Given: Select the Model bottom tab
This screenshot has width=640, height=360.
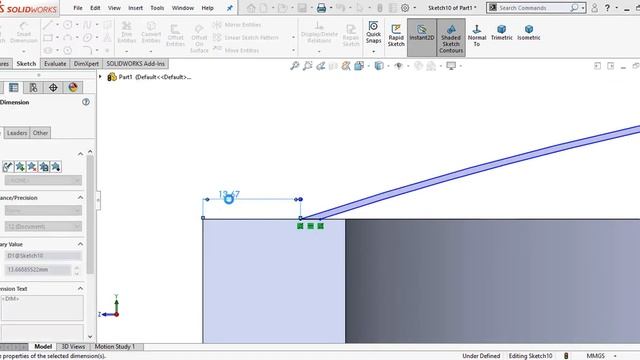Looking at the screenshot, I should coord(43,347).
